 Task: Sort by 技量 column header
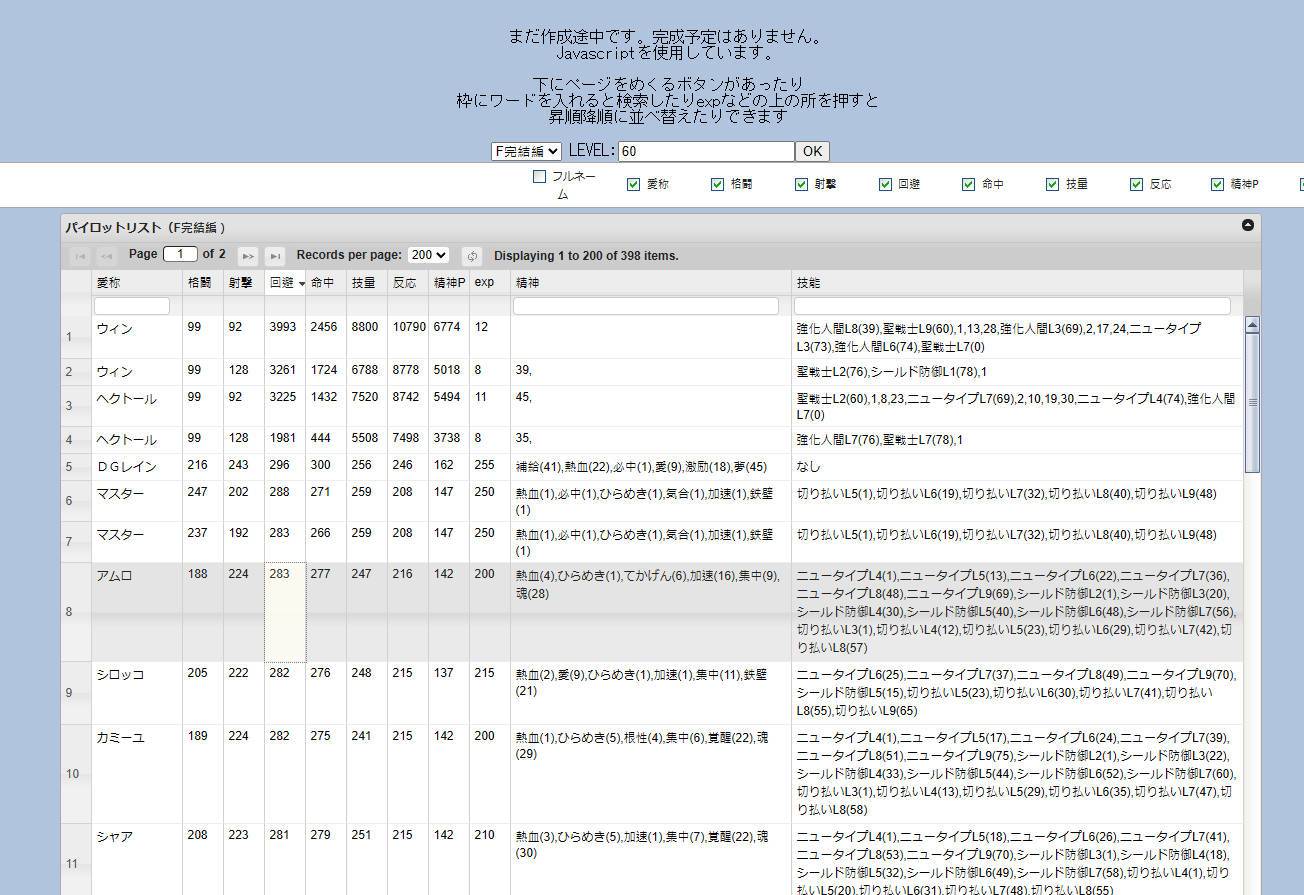coord(367,283)
